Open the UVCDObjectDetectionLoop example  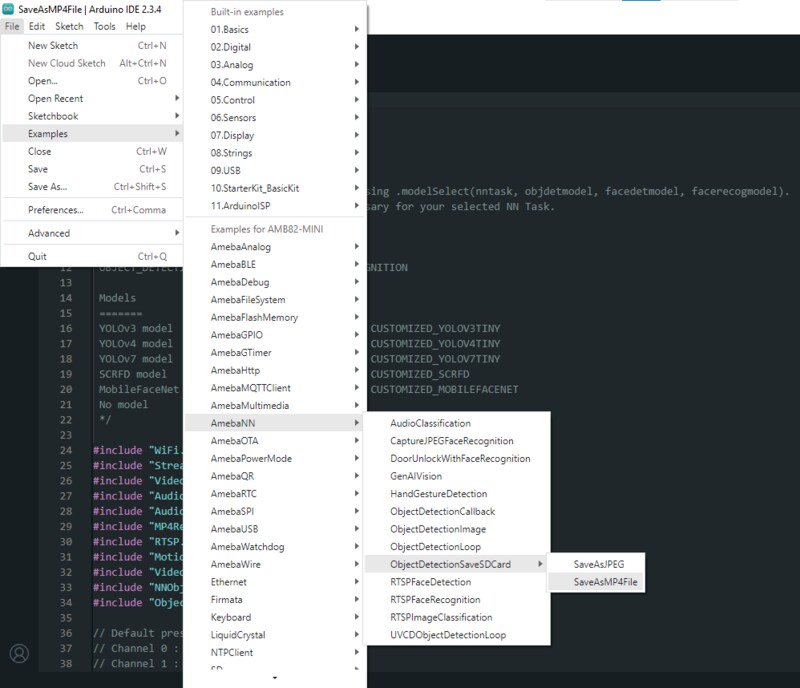[x=457, y=635]
